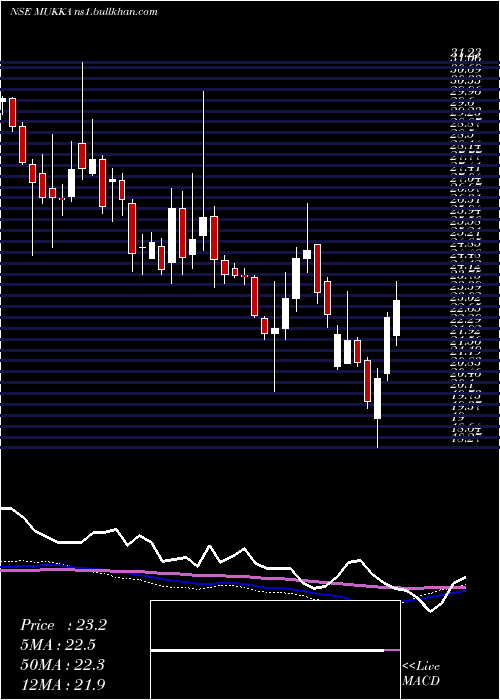Click the '50MA : 22.3' value
This screenshot has height=700, width=500.
point(62,665)
